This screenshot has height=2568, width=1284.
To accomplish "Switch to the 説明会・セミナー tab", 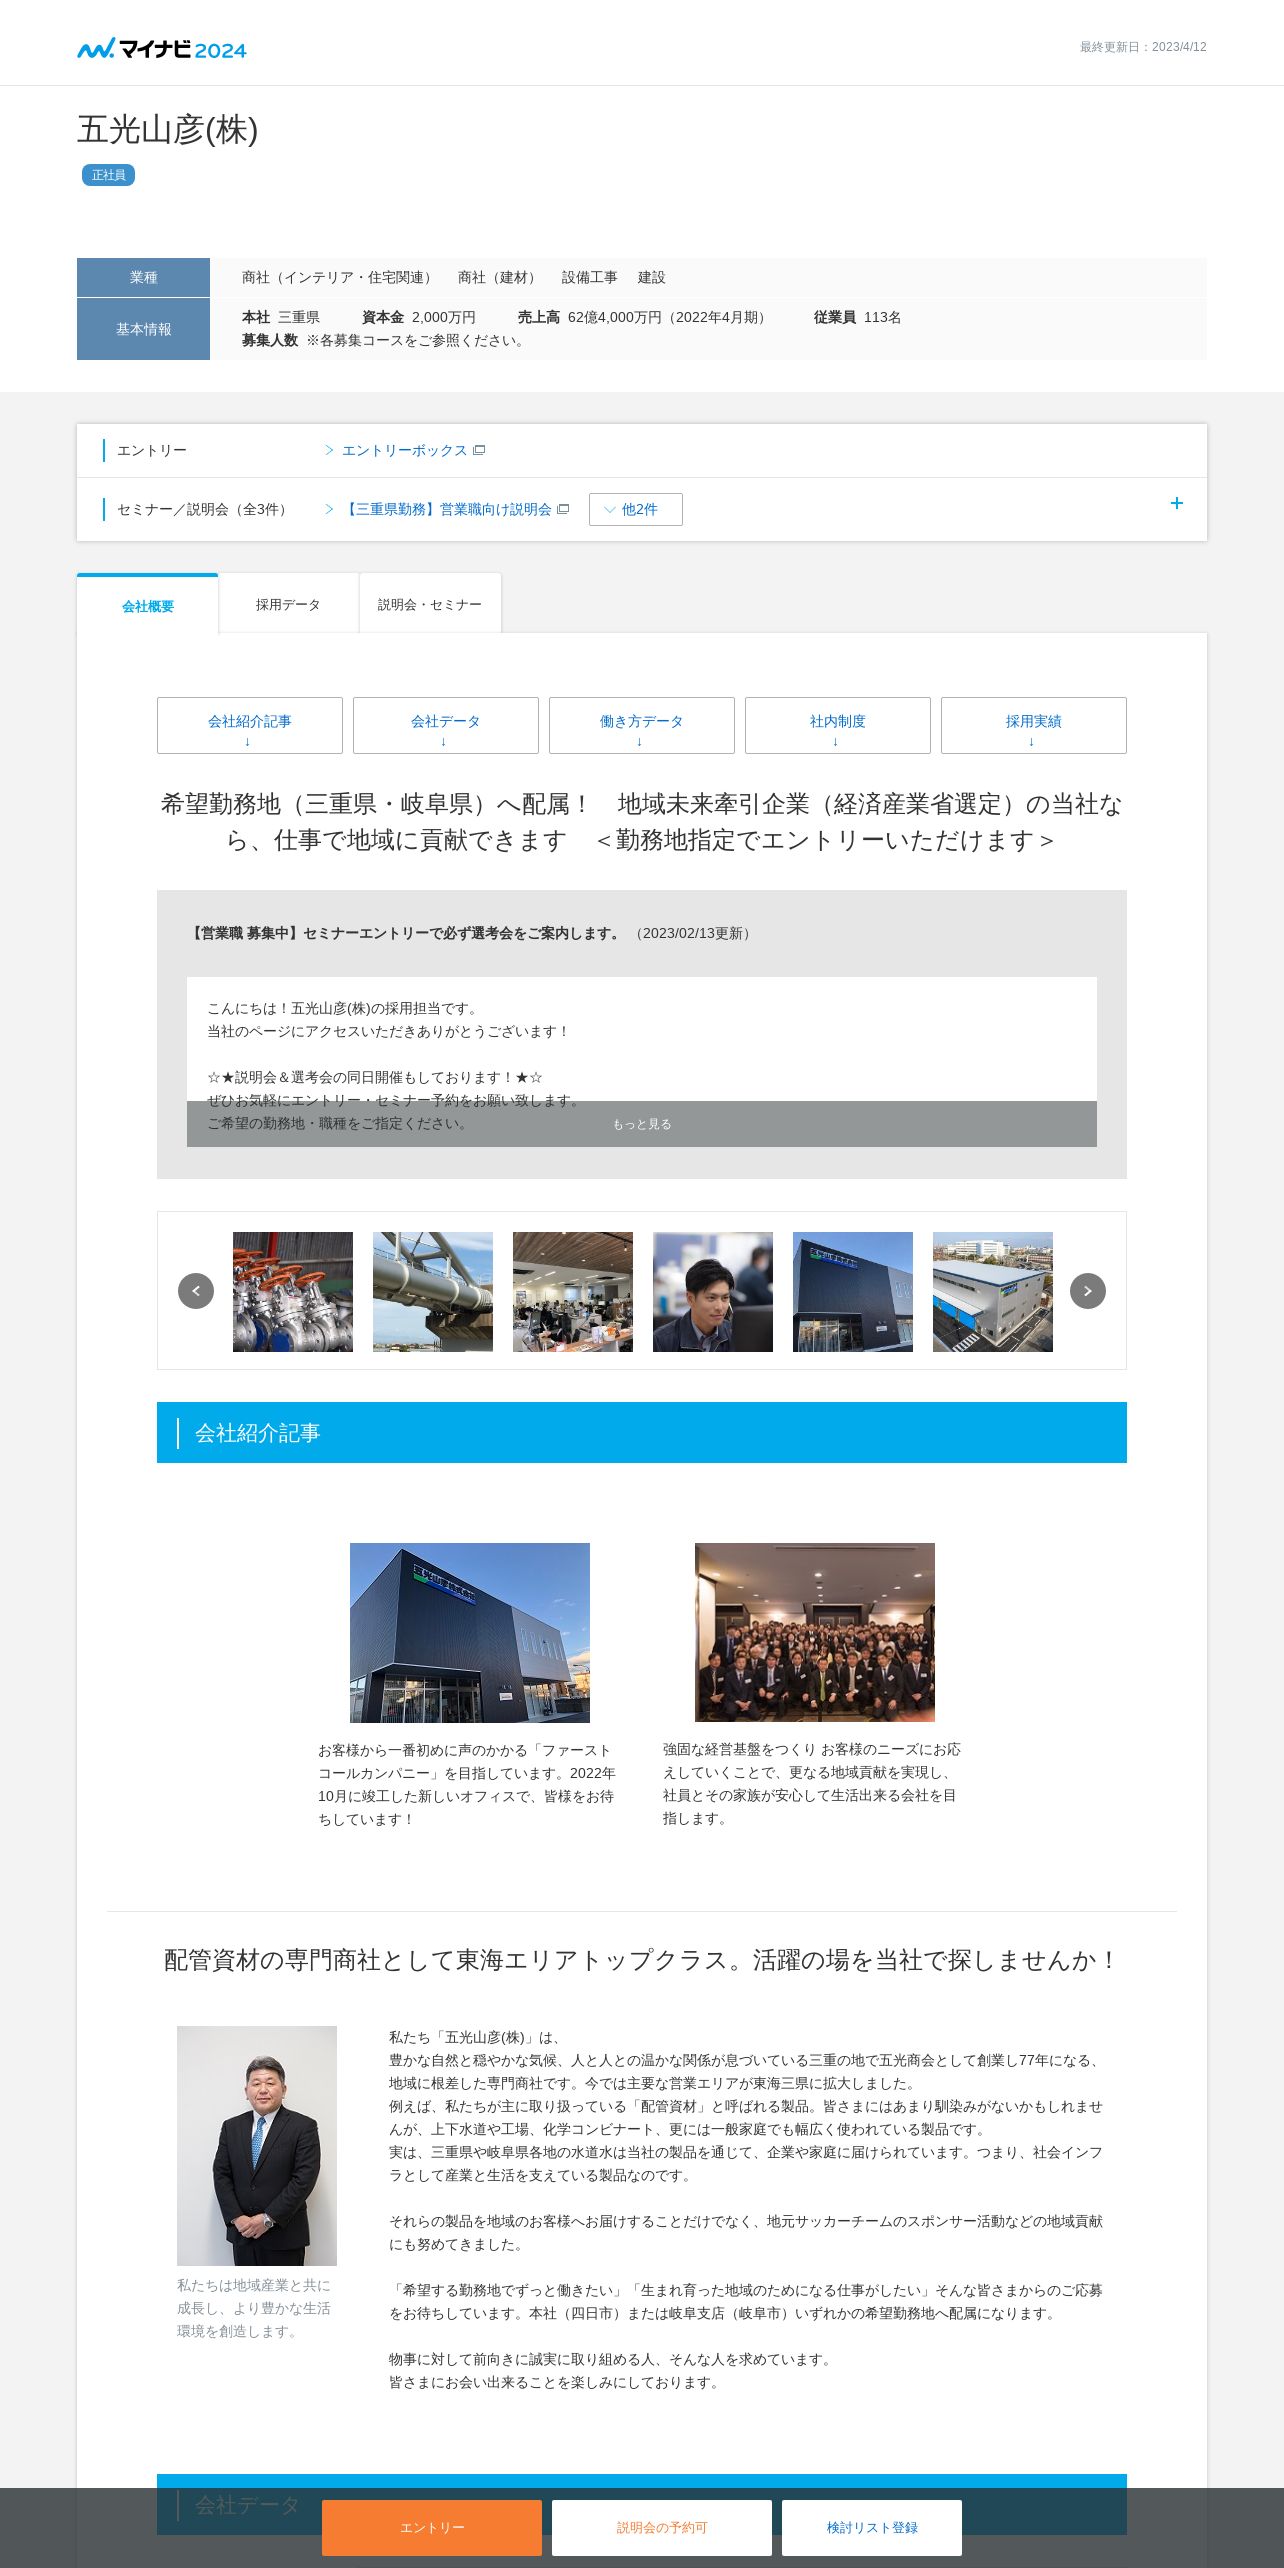I will [430, 604].
